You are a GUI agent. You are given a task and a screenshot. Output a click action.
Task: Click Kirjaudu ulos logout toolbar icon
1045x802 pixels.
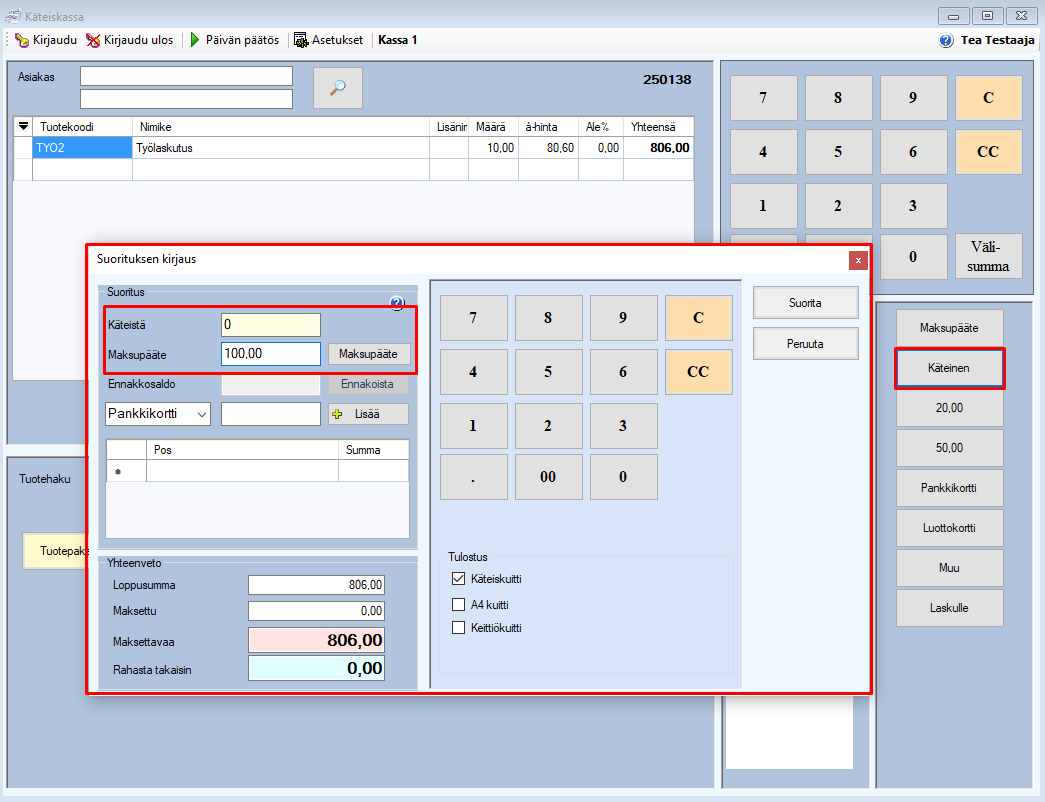pos(93,40)
